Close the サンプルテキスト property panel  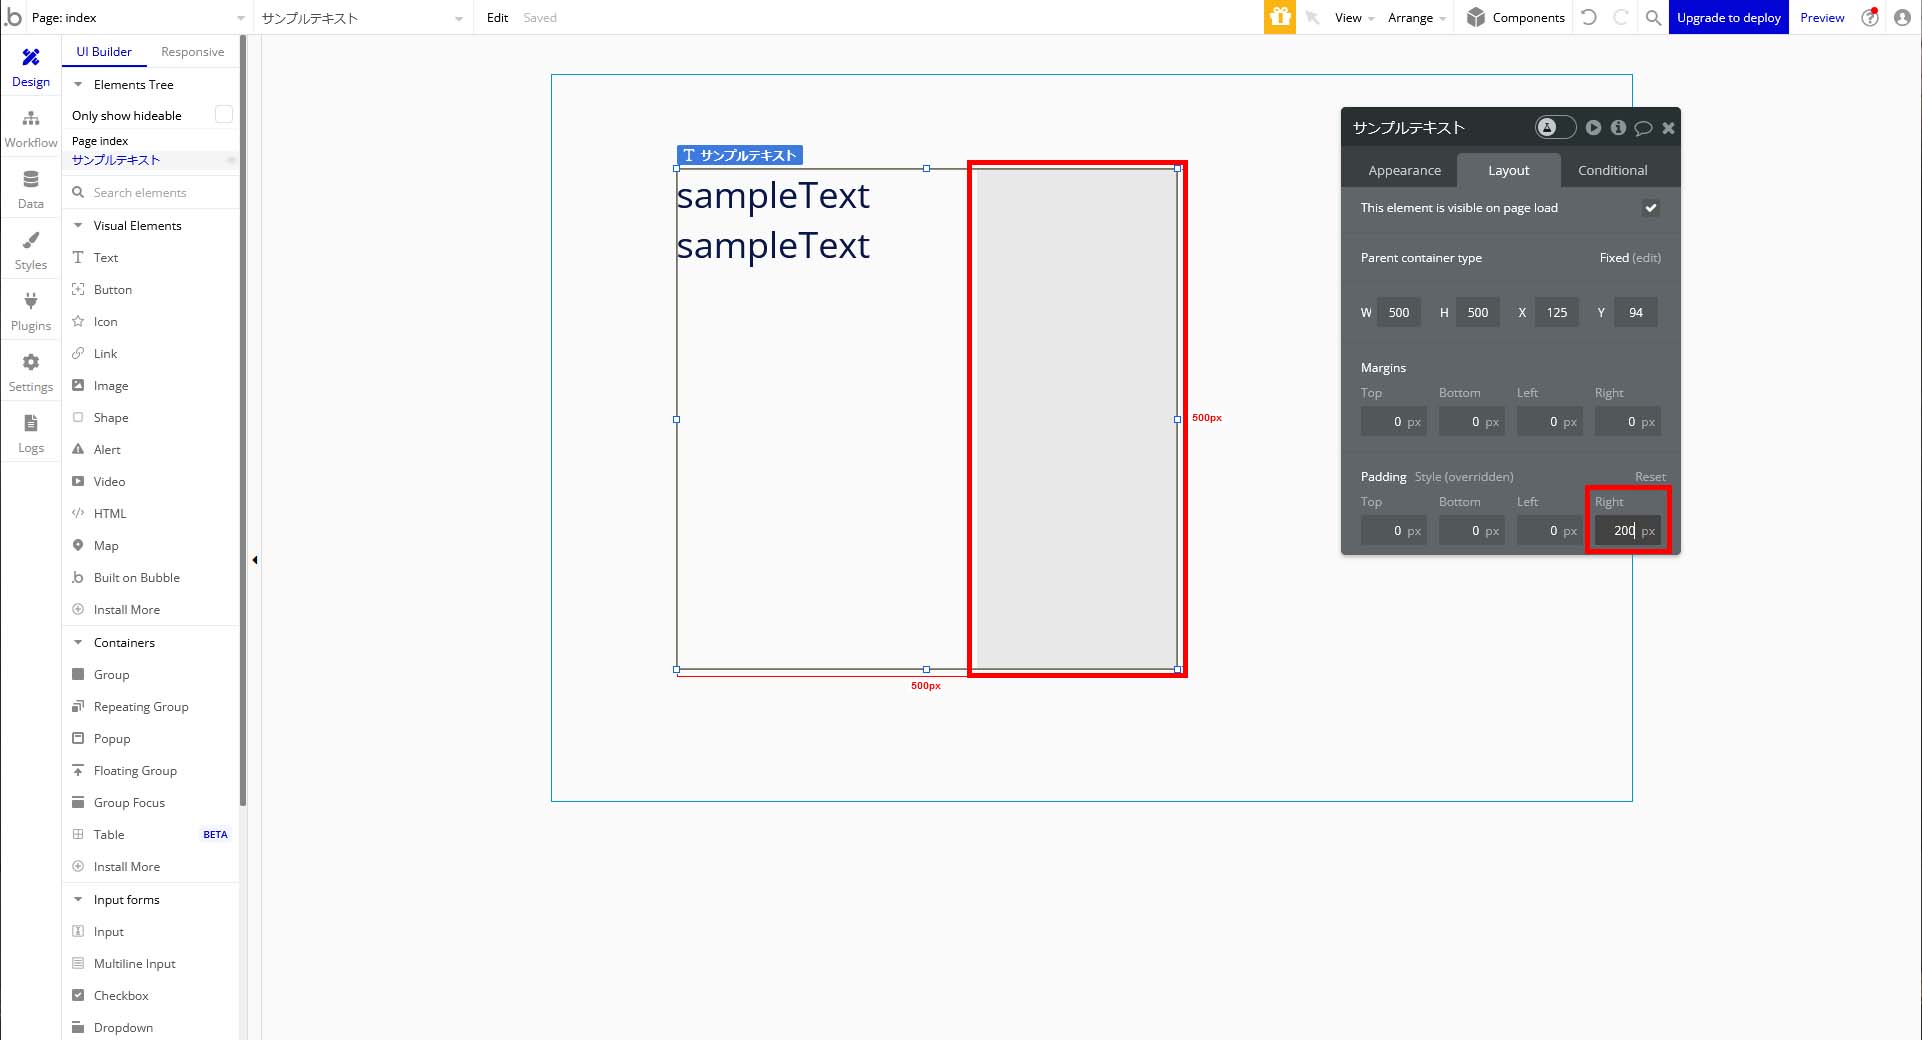pyautogui.click(x=1668, y=128)
